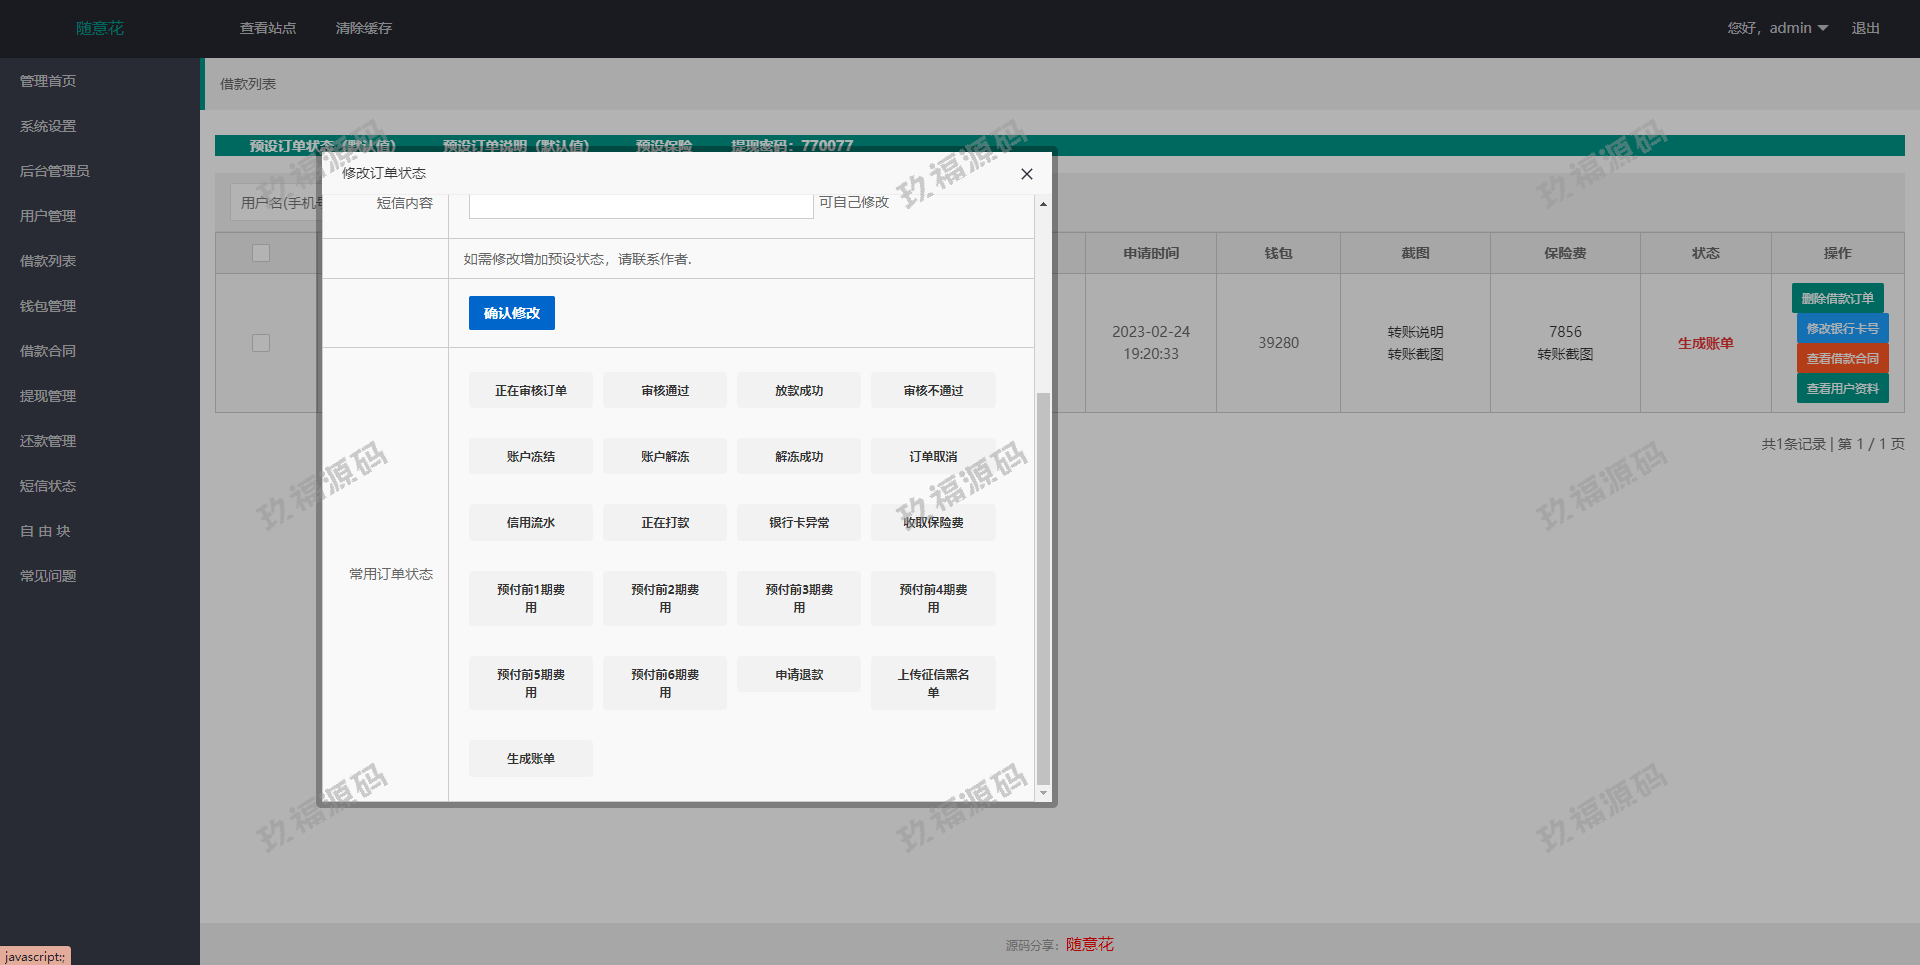1920x965 pixels.
Task: Tick the table header select-all checkbox
Action: (x=261, y=253)
